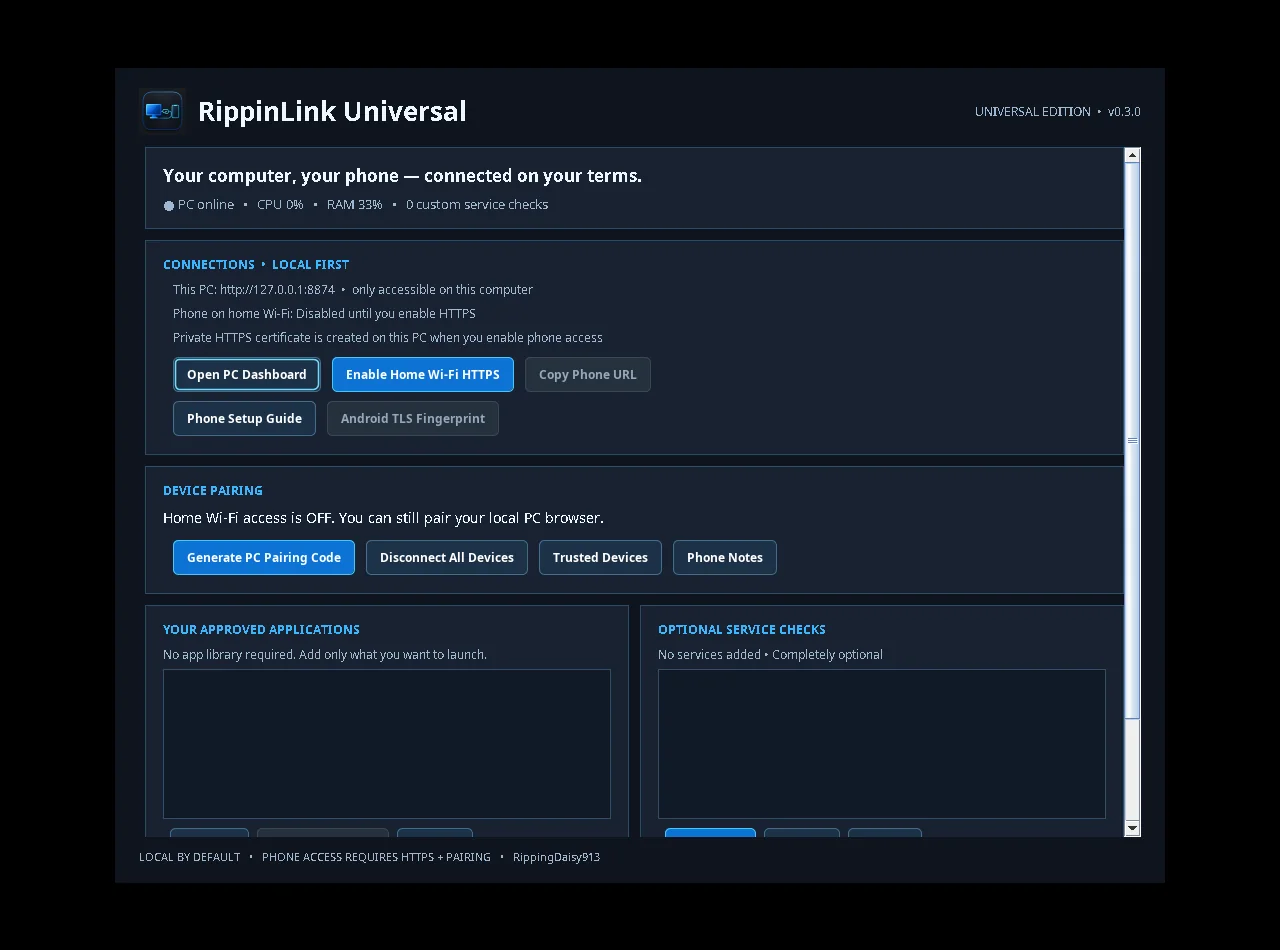The width and height of the screenshot is (1280, 950).
Task: Disconnect All Devices
Action: [x=447, y=558]
